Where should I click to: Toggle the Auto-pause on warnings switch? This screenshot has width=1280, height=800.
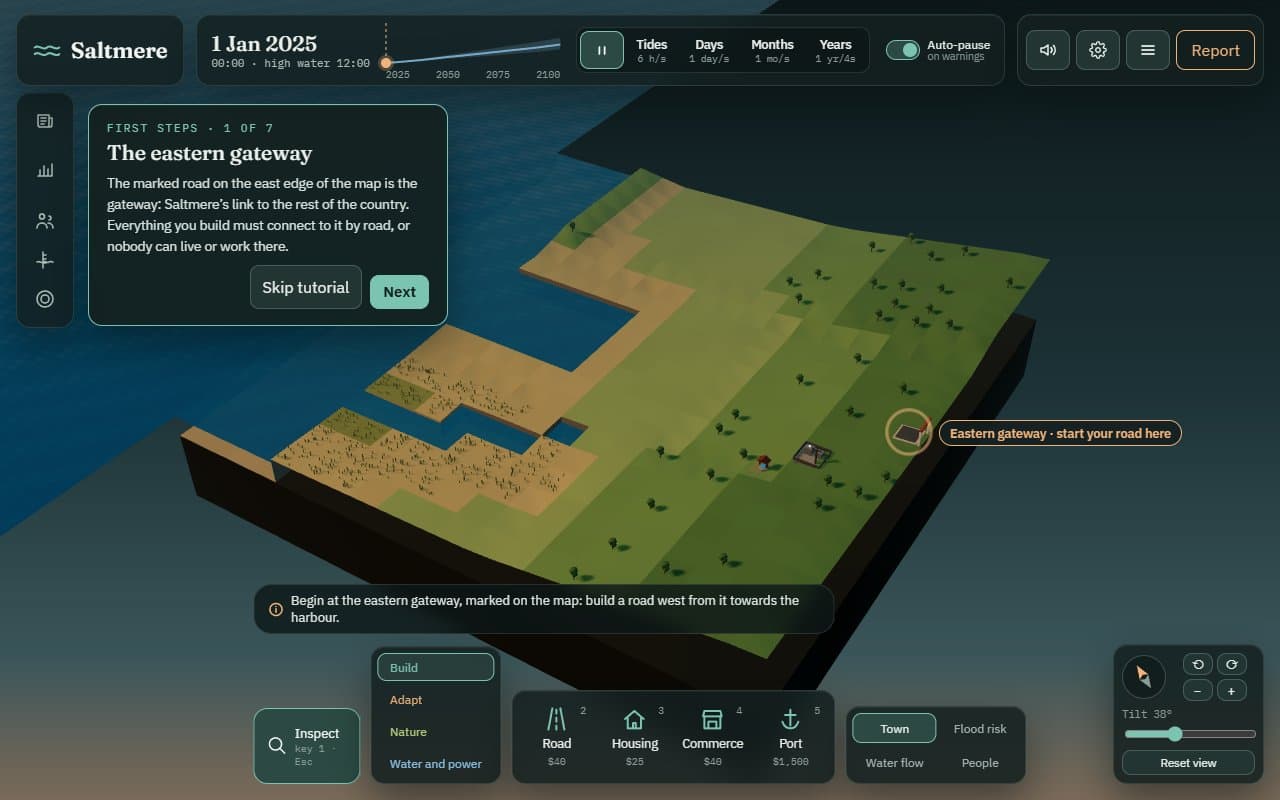click(x=903, y=50)
